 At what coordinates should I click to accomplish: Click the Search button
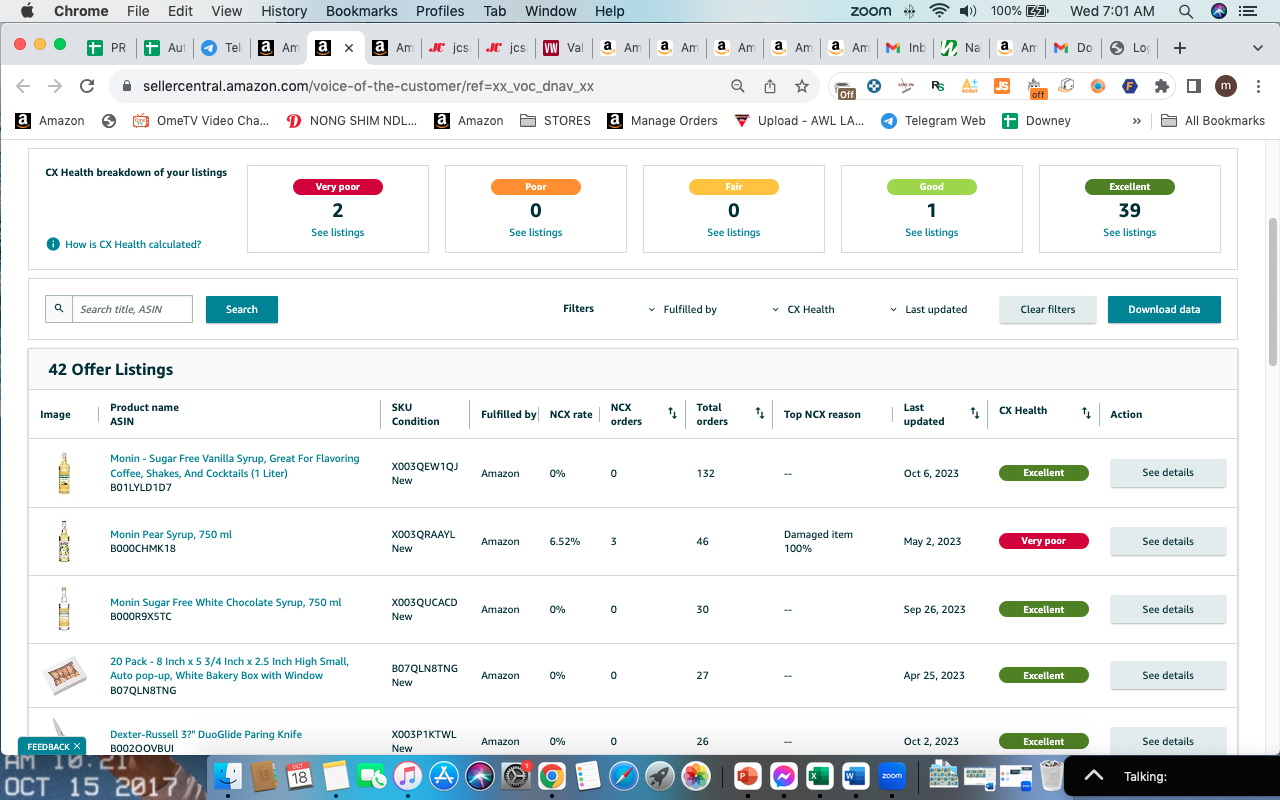242,310
